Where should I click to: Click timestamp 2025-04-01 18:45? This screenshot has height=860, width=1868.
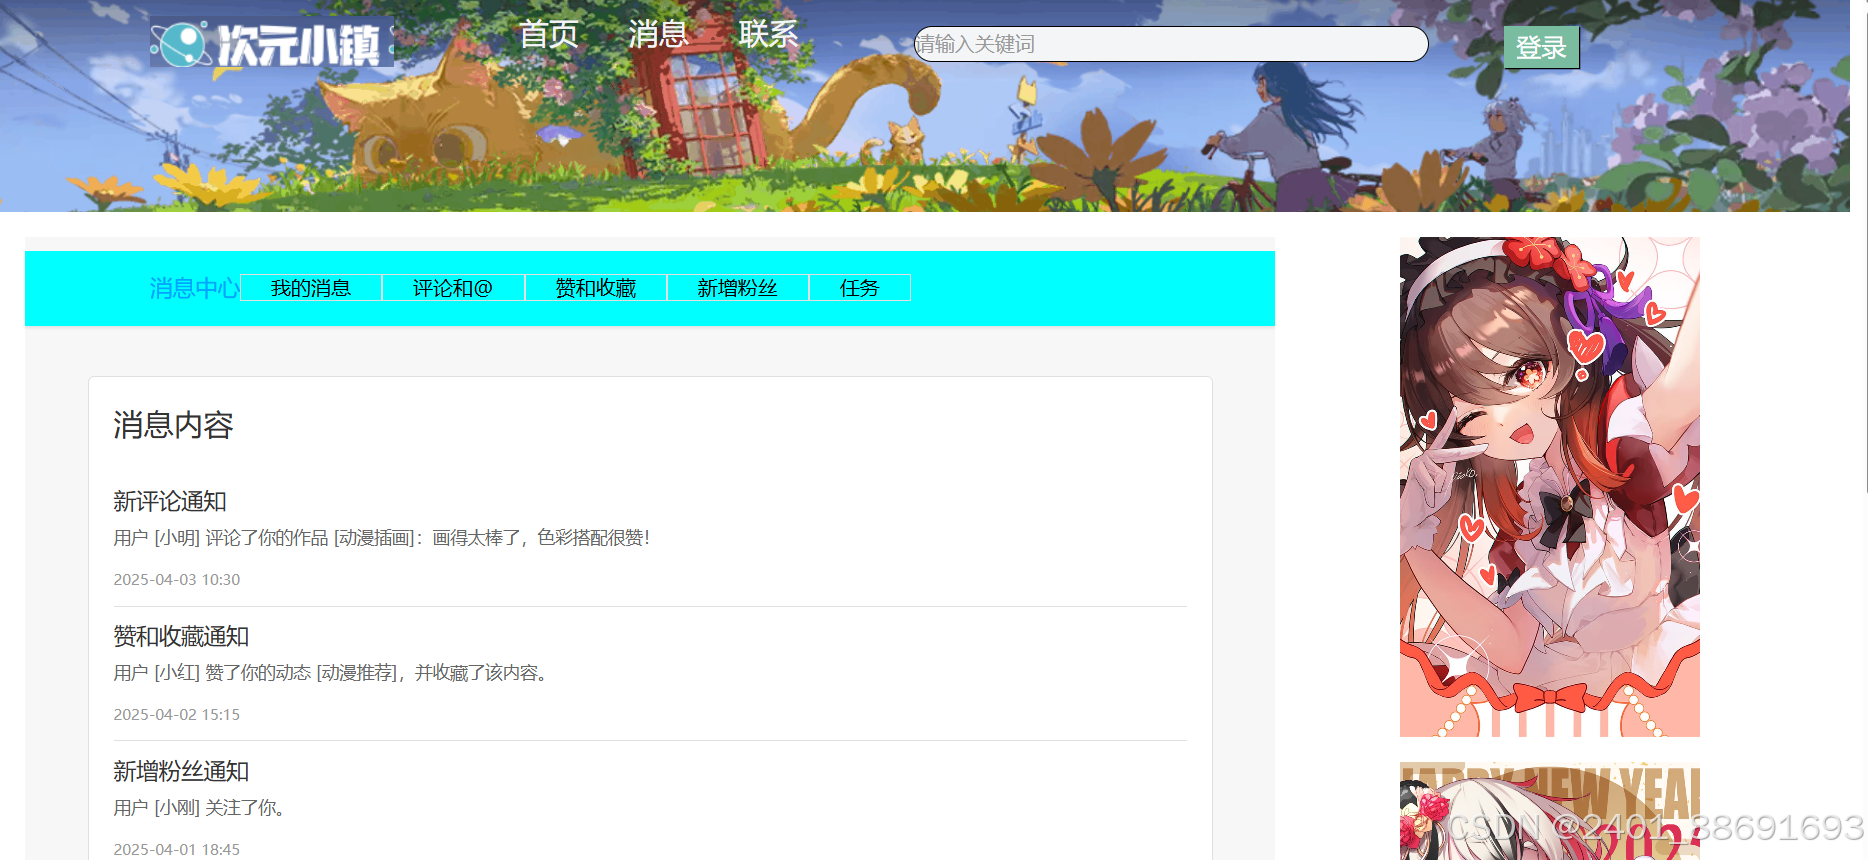[177, 850]
